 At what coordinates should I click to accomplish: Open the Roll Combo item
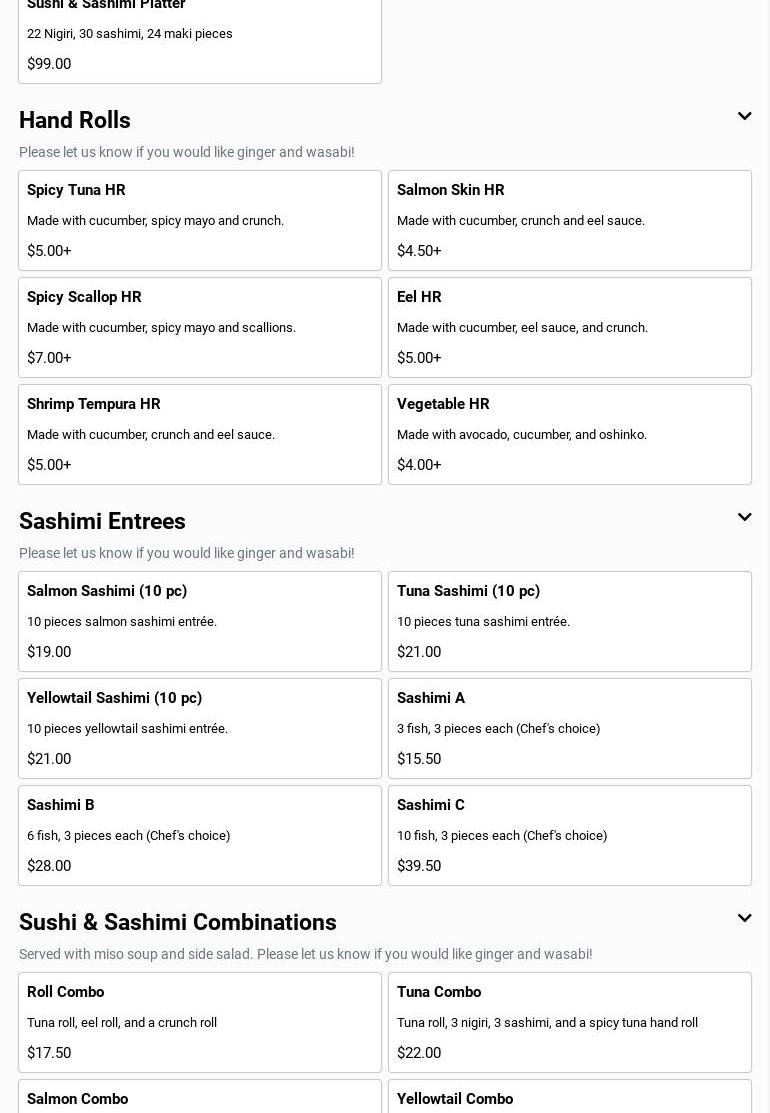pos(200,1022)
